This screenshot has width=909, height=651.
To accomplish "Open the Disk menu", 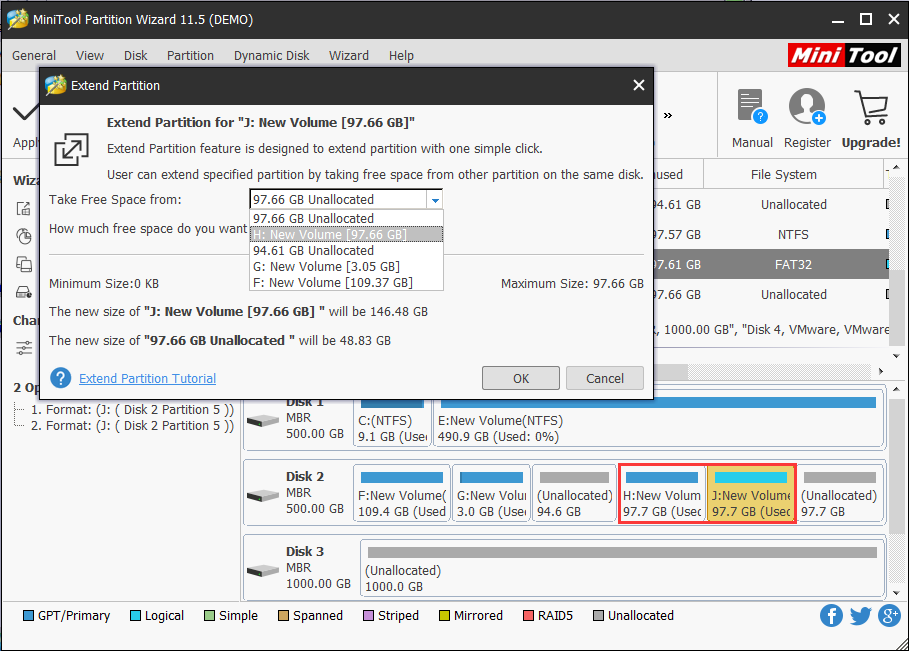I will click(x=136, y=56).
